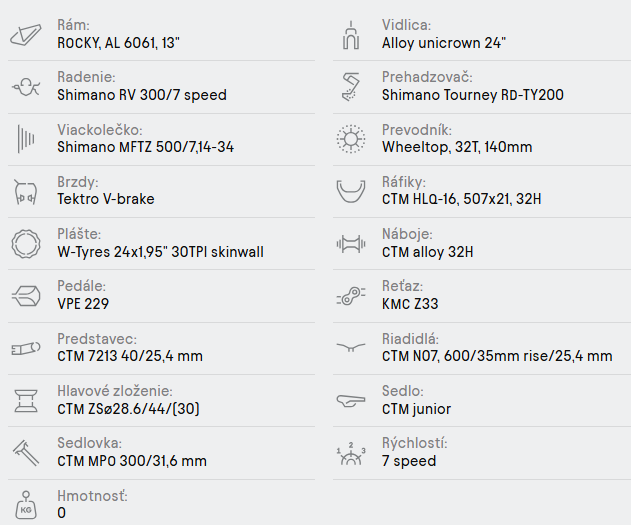This screenshot has width=631, height=525.
Task: Click the hub icon next to Náboje
Action: coord(350,244)
